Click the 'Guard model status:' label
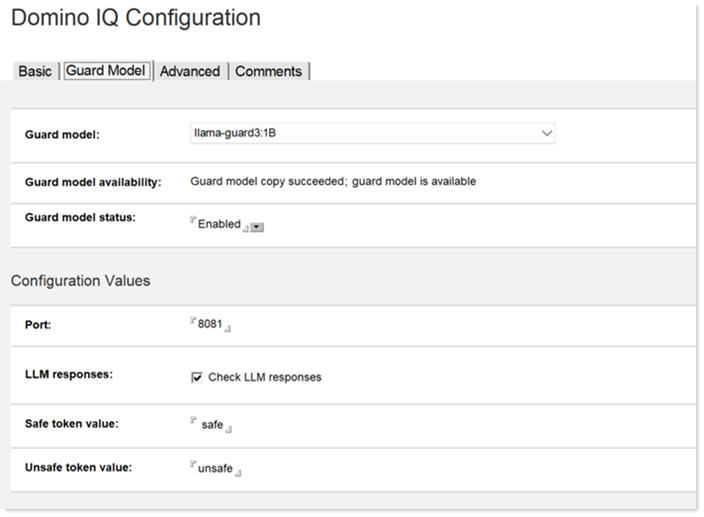 [x=79, y=217]
